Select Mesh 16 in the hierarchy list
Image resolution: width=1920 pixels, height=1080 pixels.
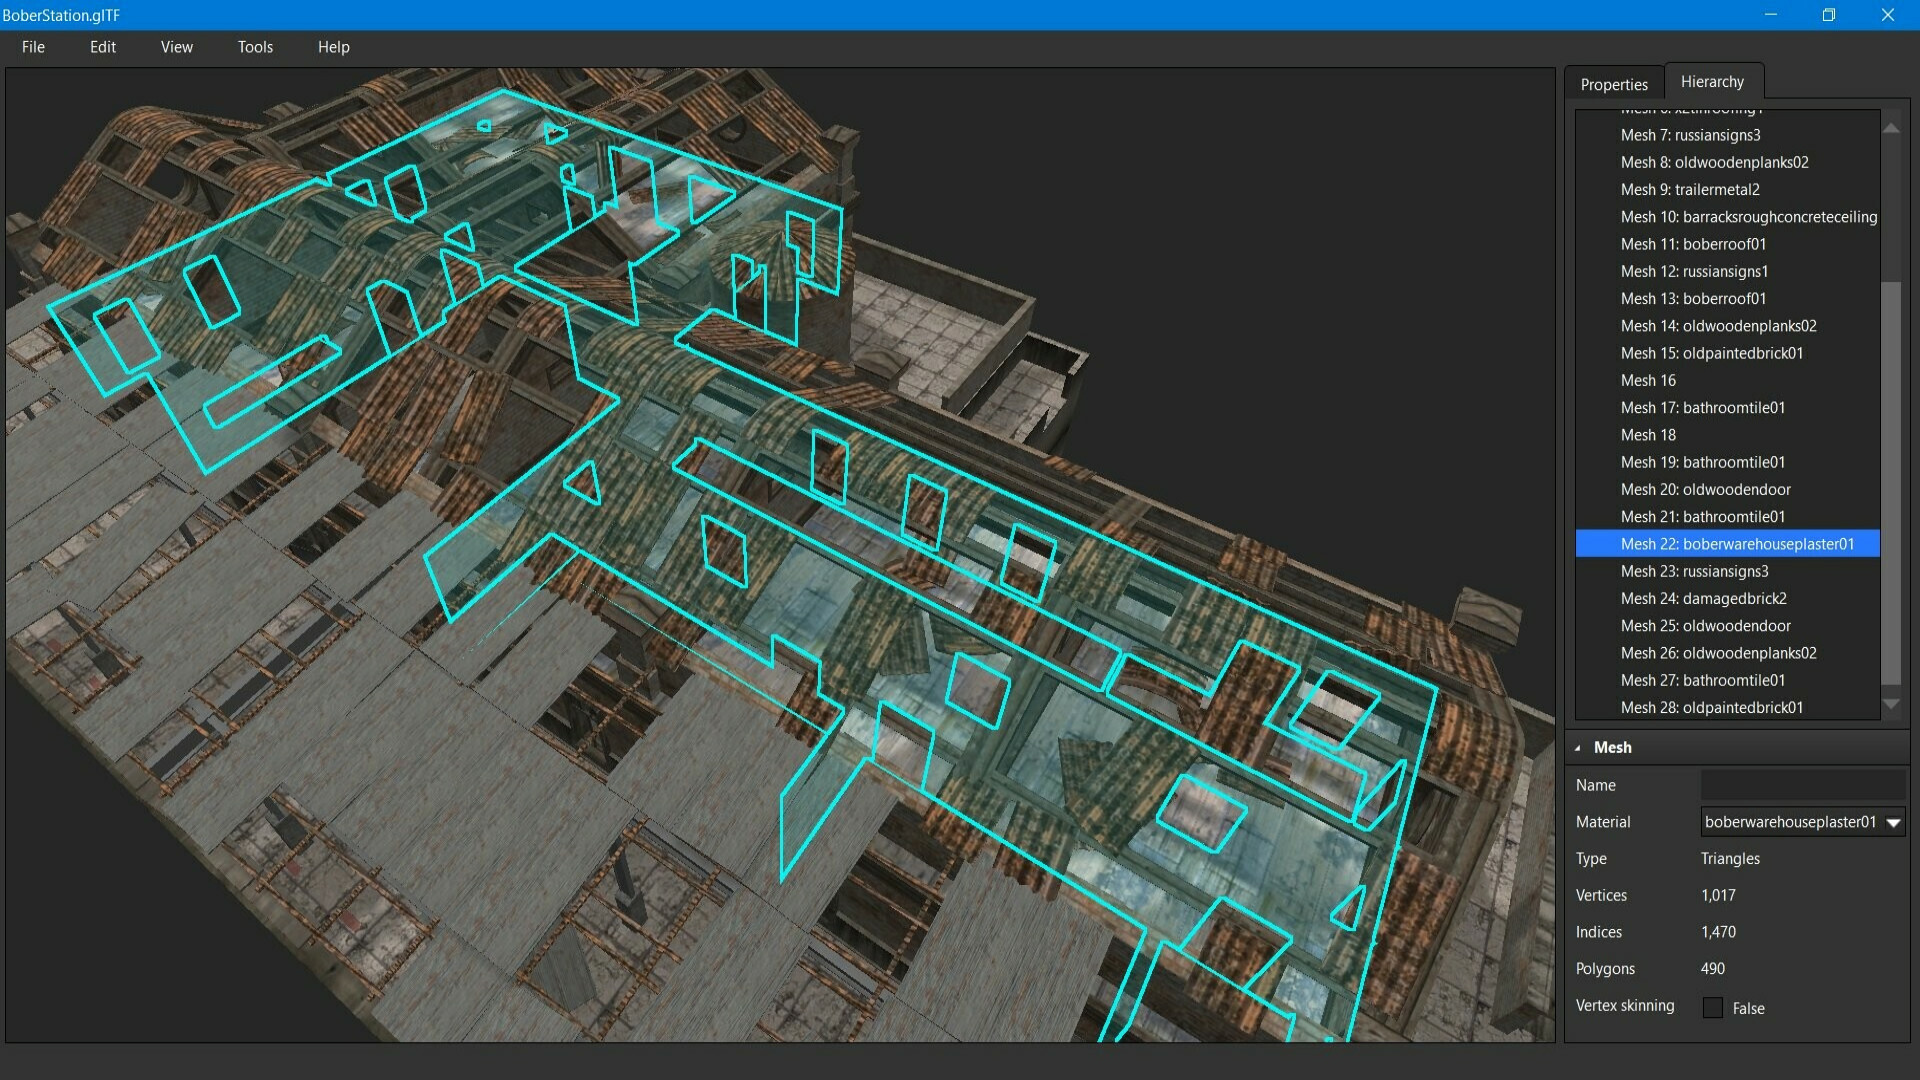click(1648, 380)
